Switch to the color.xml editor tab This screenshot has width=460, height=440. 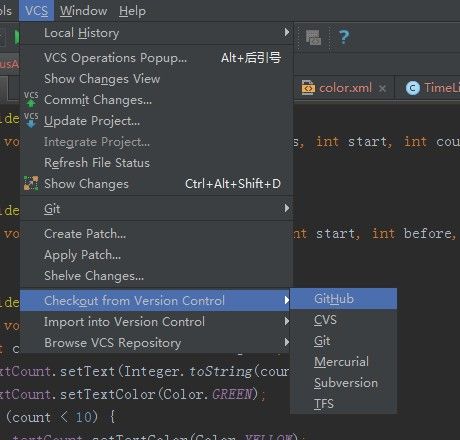click(x=344, y=88)
